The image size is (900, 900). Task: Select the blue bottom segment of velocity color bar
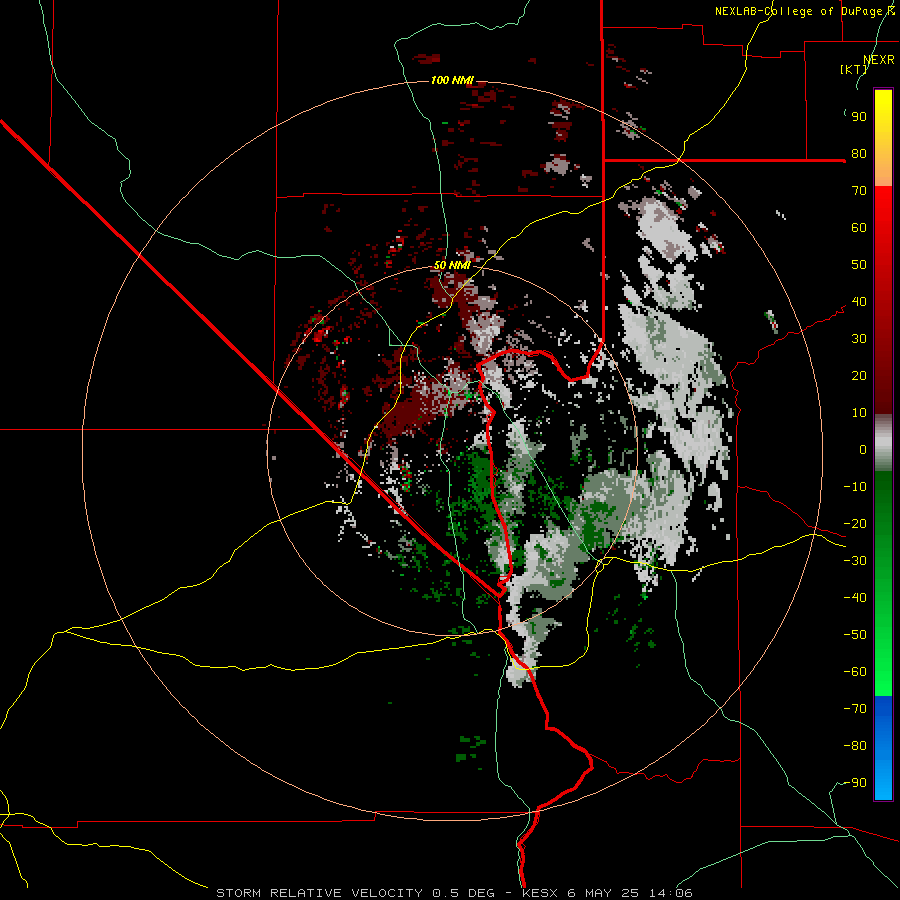tap(883, 747)
